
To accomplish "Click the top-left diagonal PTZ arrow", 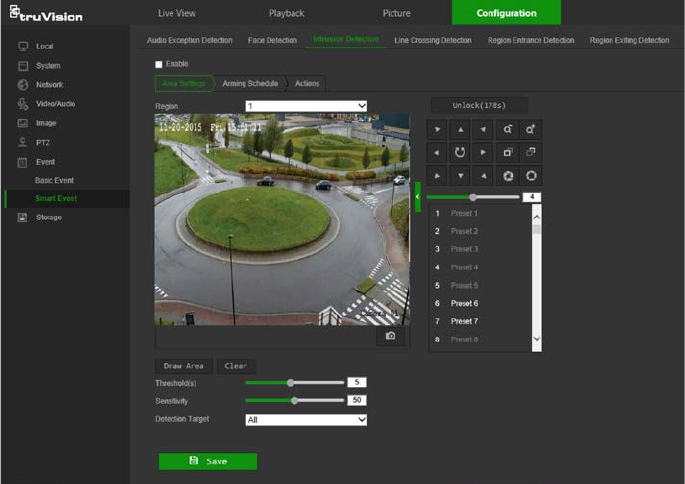I will [x=437, y=129].
